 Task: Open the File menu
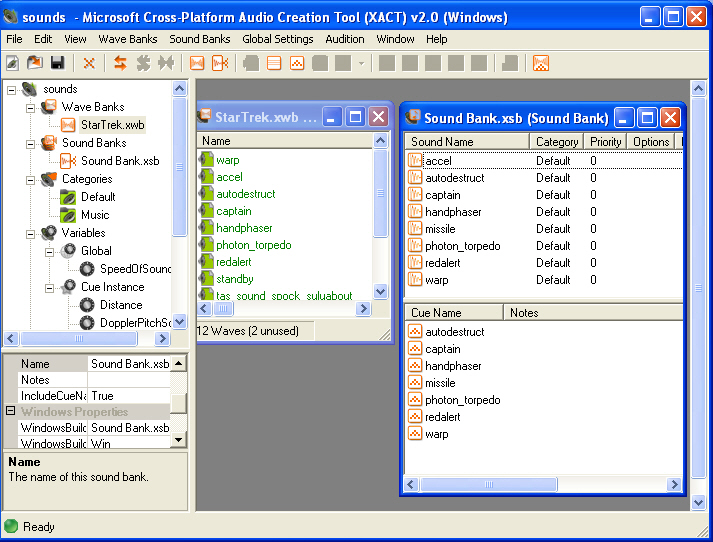click(x=14, y=39)
